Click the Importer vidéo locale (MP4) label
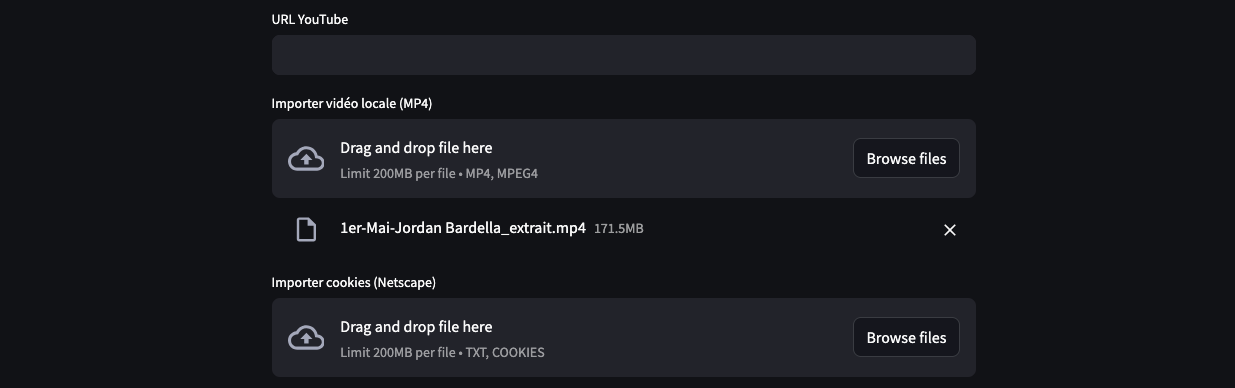The image size is (1235, 388). (352, 103)
